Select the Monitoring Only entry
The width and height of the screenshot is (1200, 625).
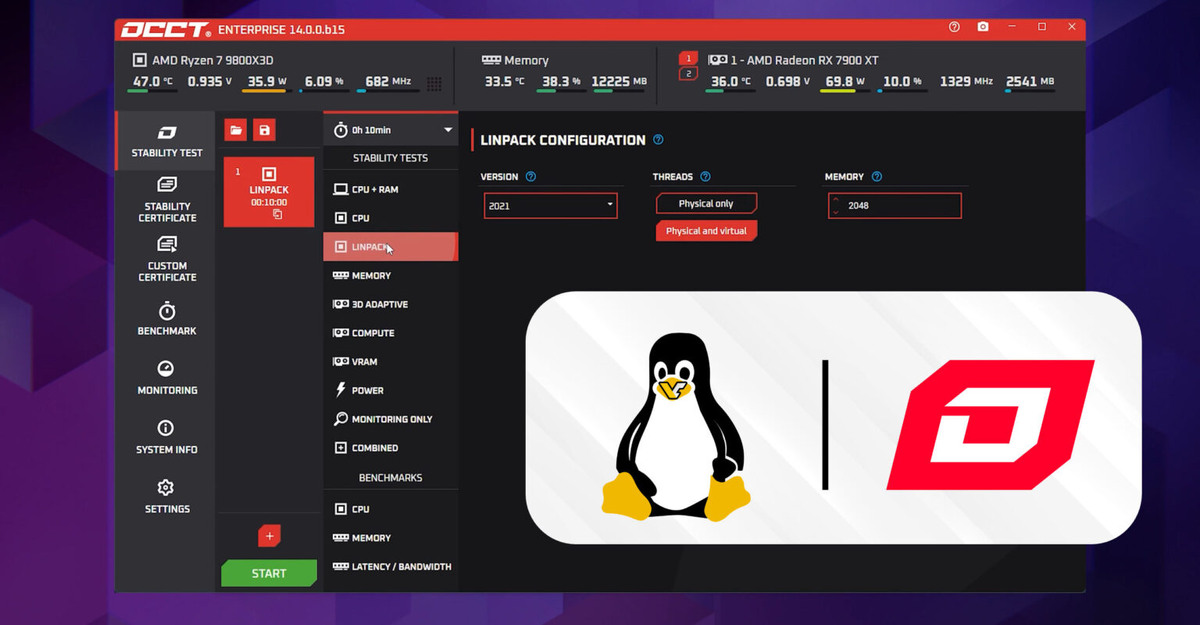390,419
